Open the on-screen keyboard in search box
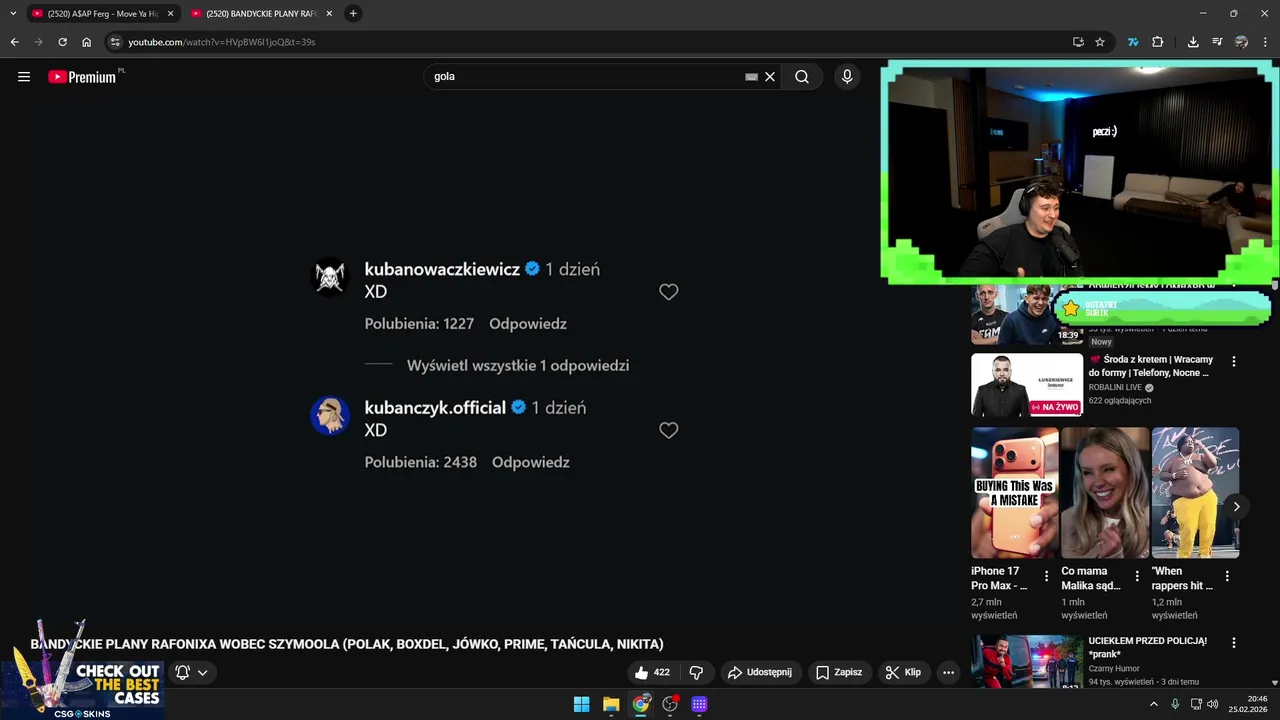 [x=751, y=77]
